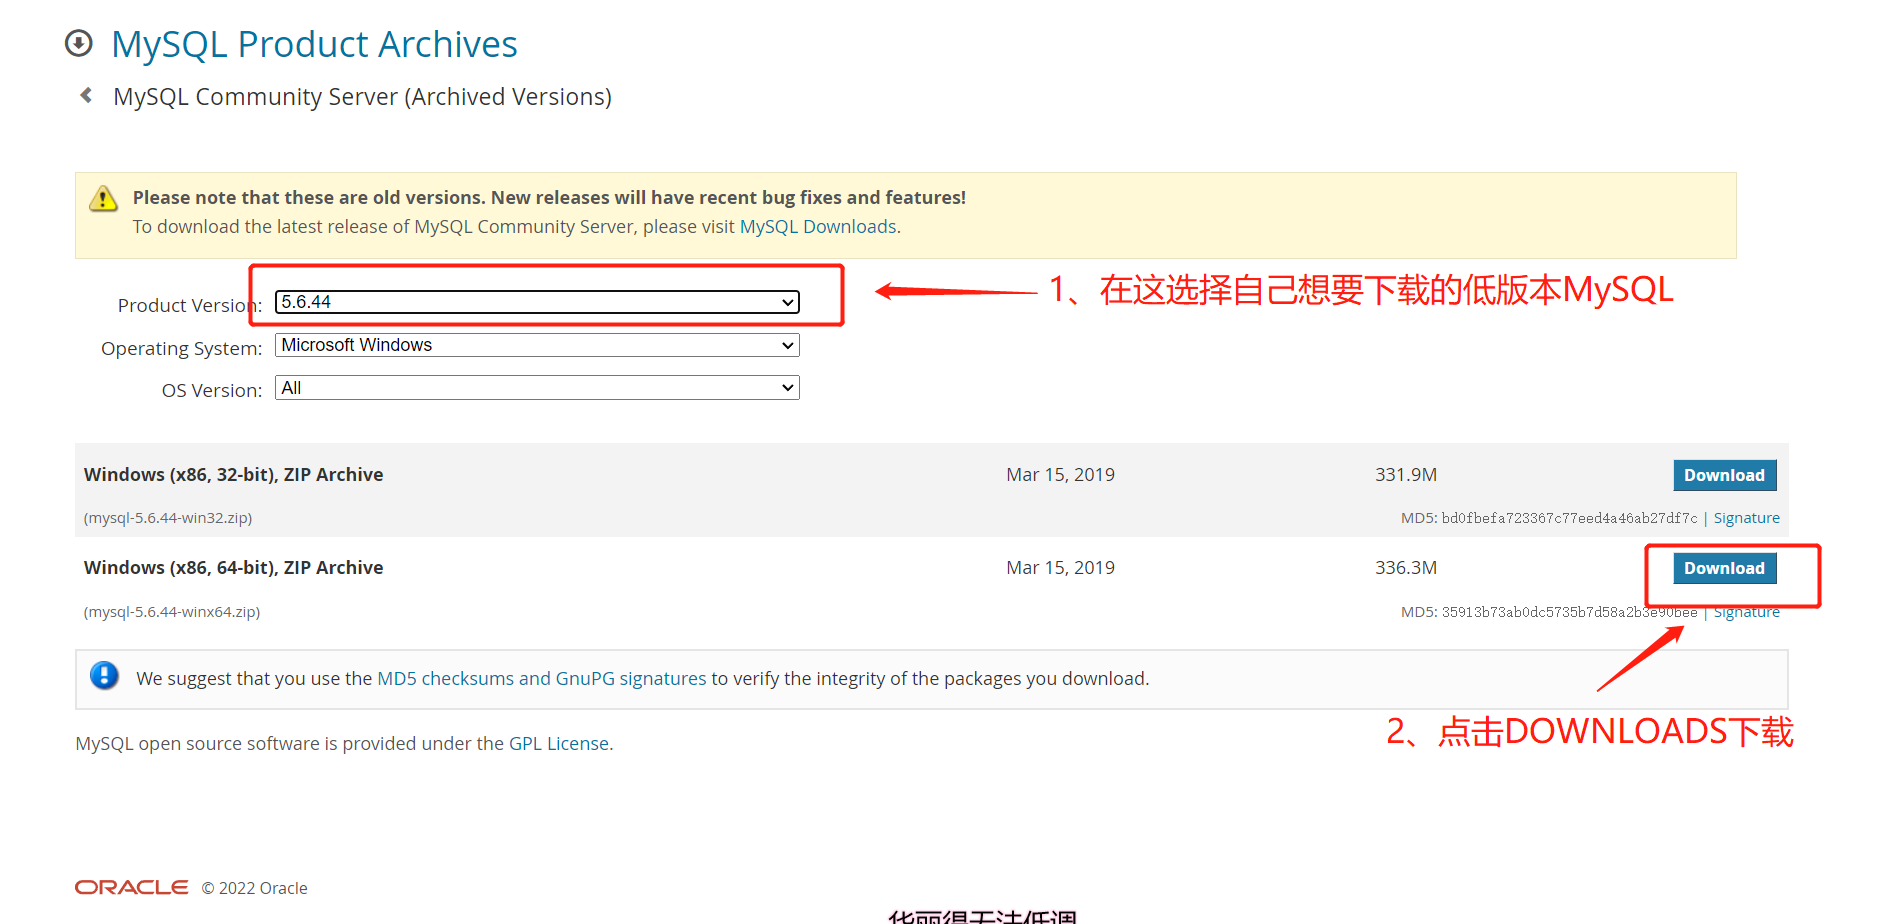This screenshot has width=1893, height=924.
Task: Click the Mar 15, 2019 date for 64-bit archive
Action: point(1060,568)
